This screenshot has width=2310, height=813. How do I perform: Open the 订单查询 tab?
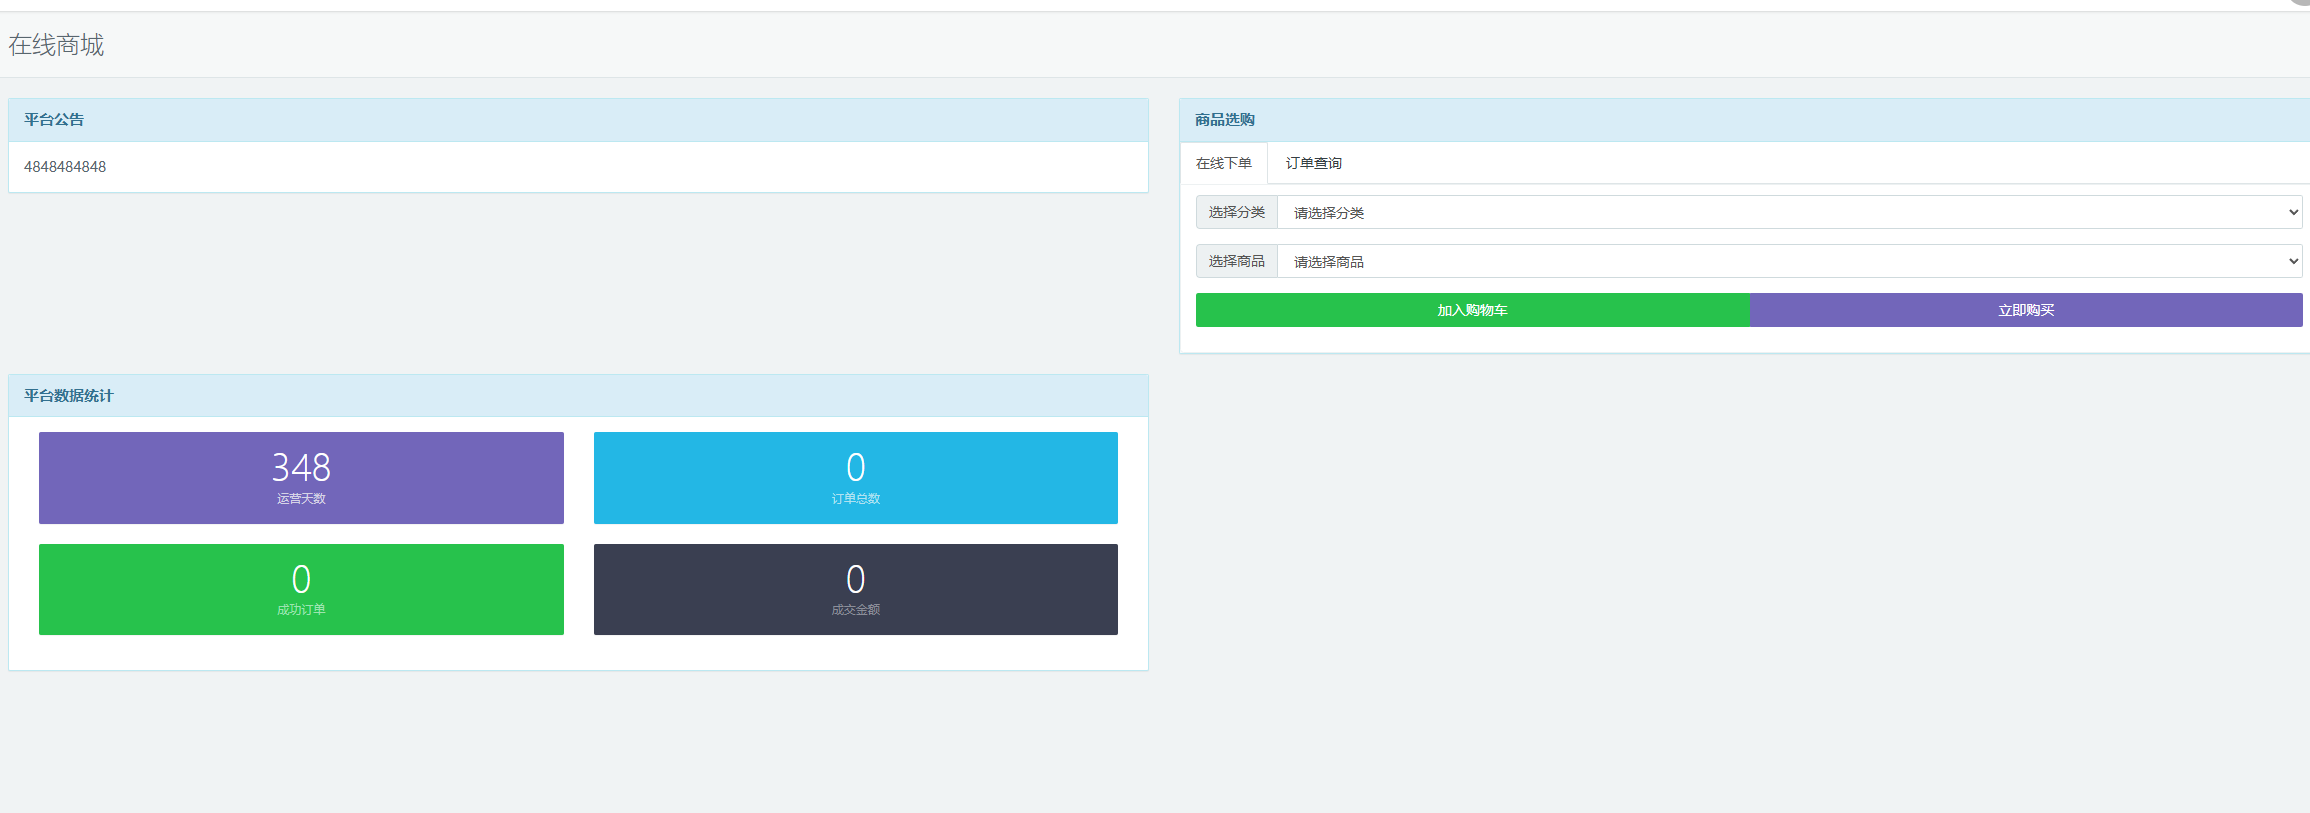(x=1313, y=163)
